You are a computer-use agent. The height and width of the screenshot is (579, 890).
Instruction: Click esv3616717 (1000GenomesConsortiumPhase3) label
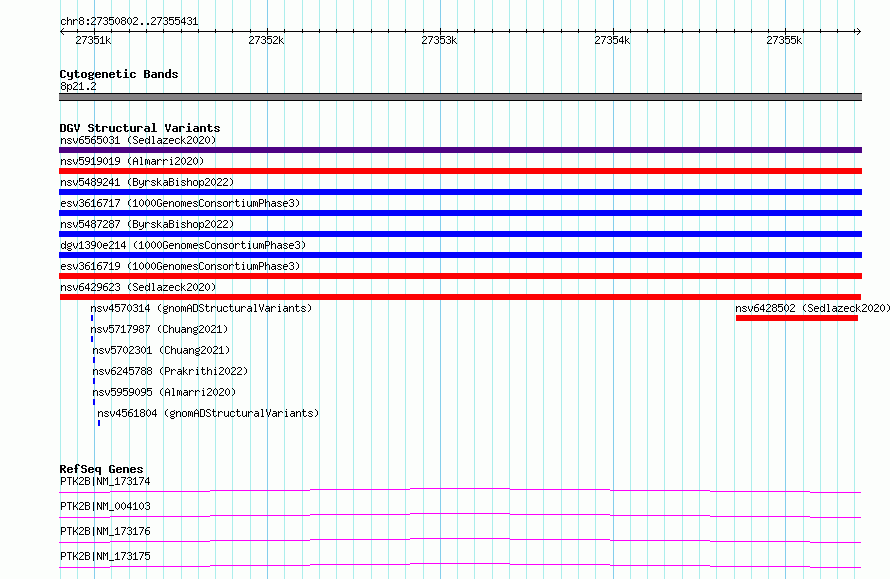(x=180, y=203)
